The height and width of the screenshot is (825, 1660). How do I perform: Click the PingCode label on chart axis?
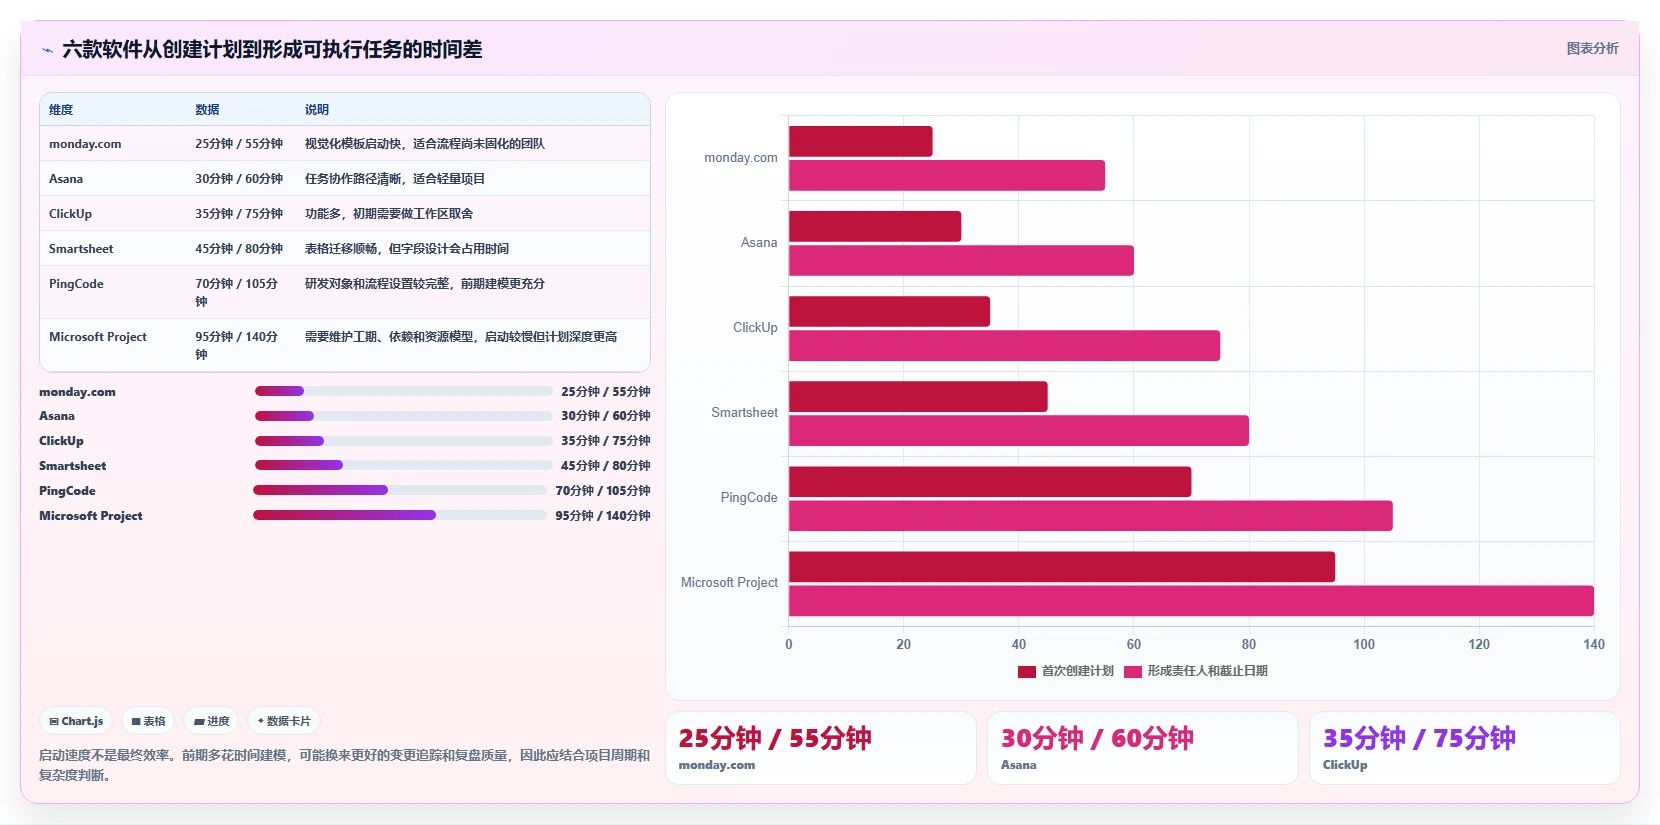coord(749,497)
